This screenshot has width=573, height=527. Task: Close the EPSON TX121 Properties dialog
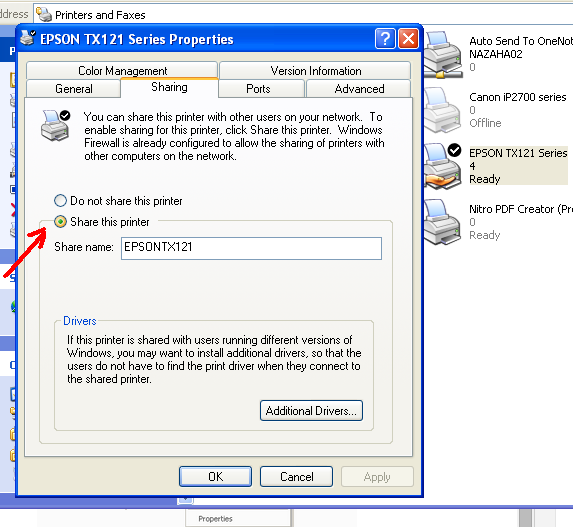pyautogui.click(x=408, y=39)
